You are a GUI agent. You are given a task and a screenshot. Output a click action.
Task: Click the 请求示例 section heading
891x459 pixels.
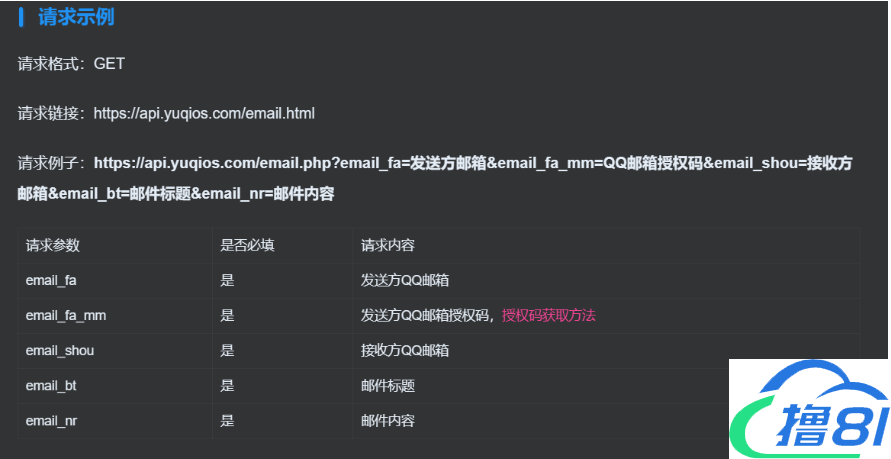point(76,17)
